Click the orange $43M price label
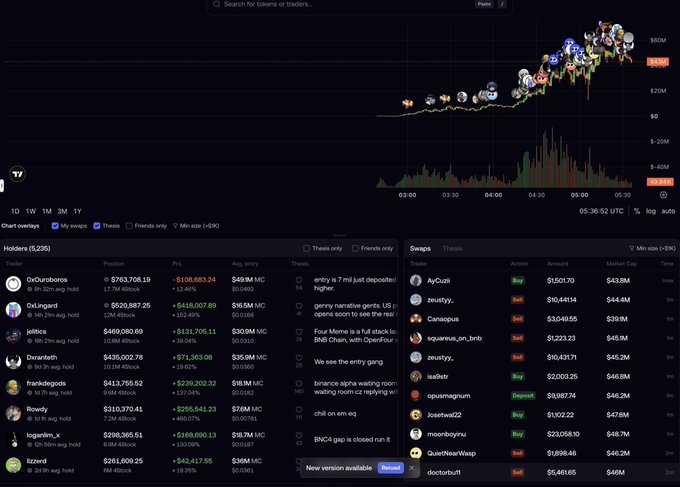680x487 pixels. pos(657,62)
